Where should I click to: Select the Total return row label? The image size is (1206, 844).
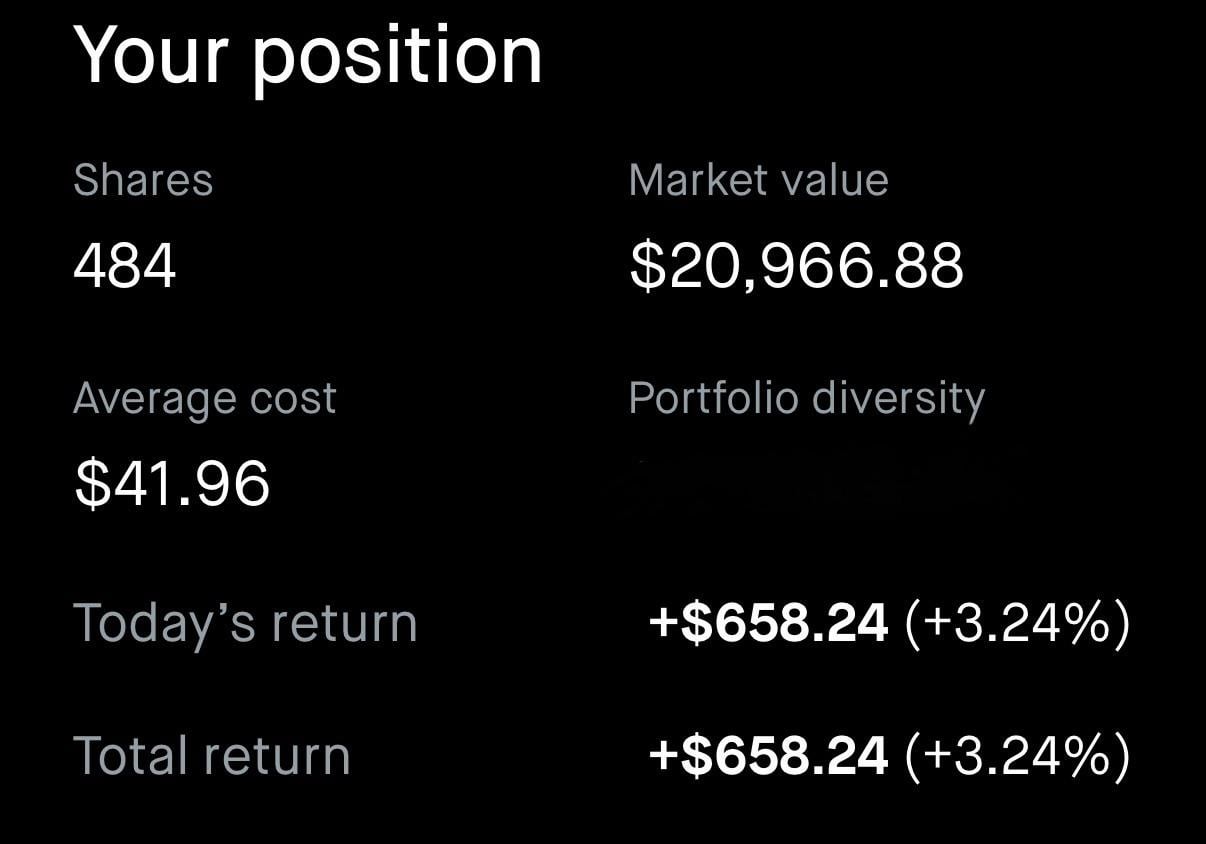pos(212,755)
